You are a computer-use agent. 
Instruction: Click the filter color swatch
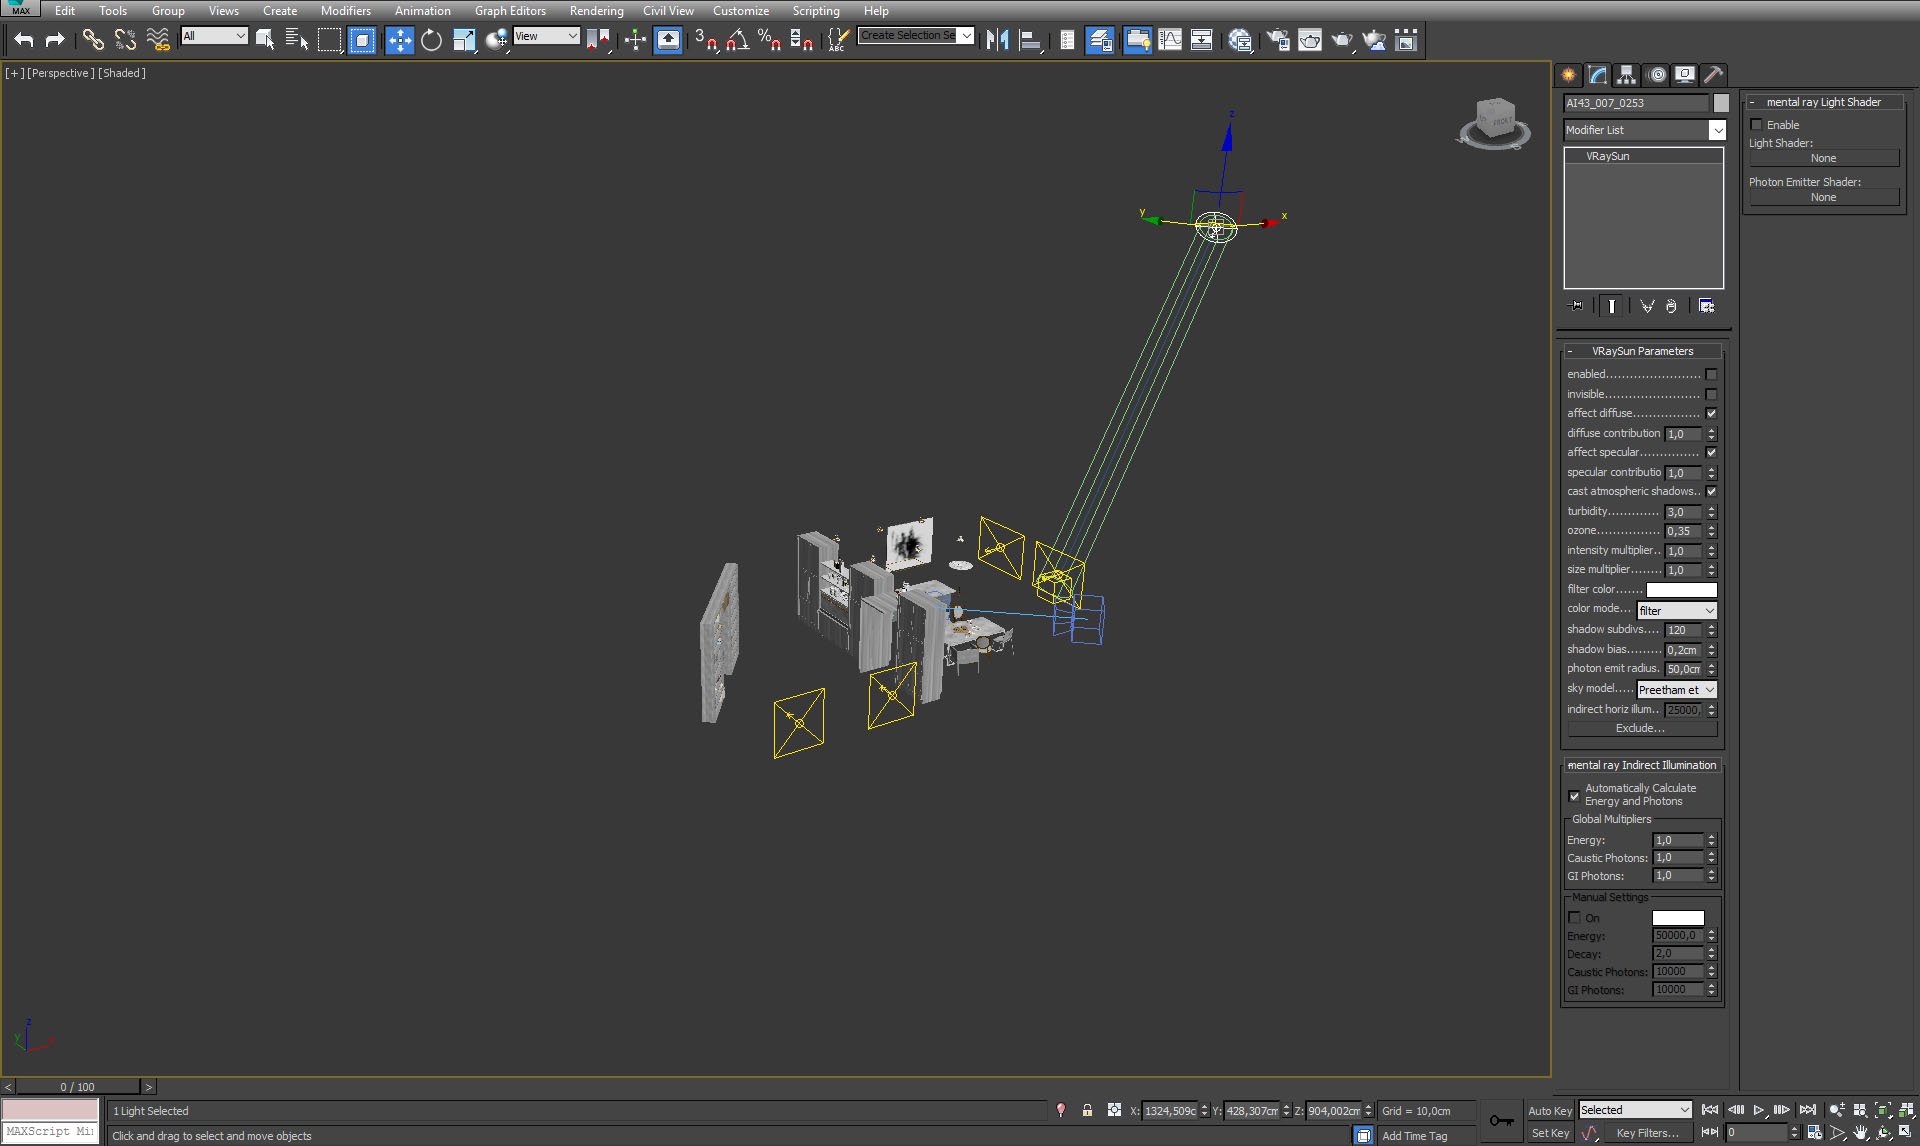click(1679, 589)
